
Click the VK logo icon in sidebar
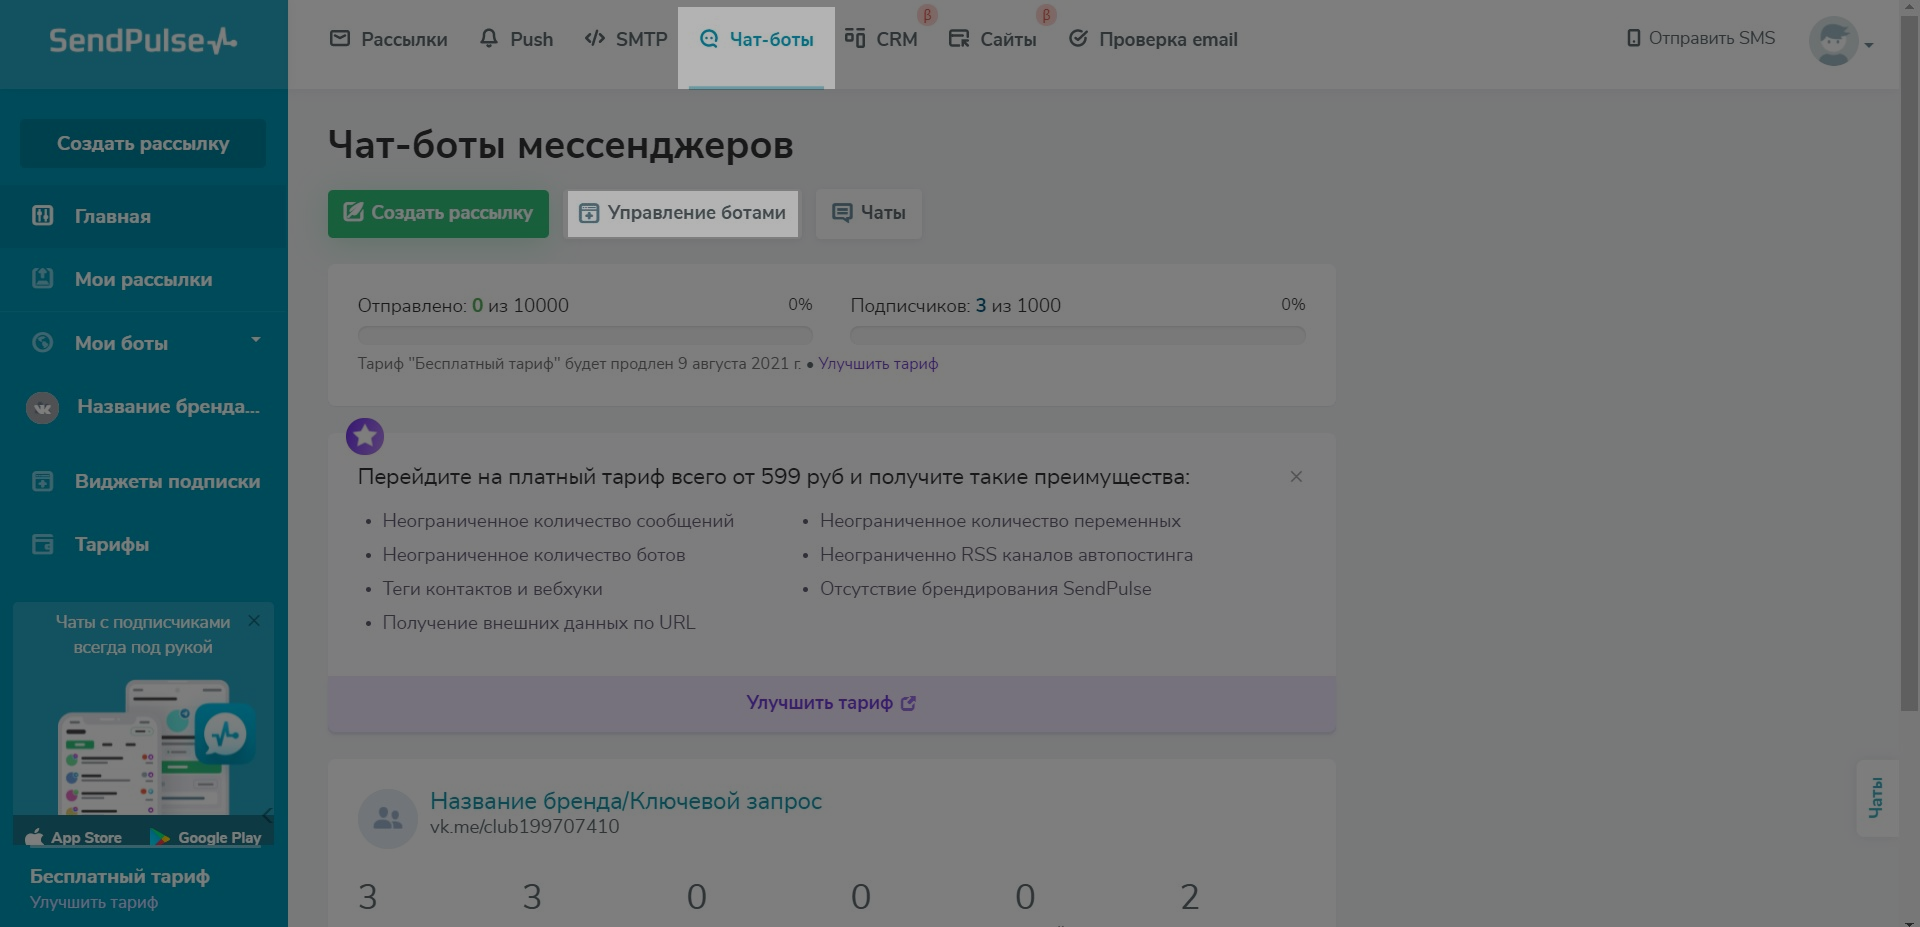click(x=42, y=407)
